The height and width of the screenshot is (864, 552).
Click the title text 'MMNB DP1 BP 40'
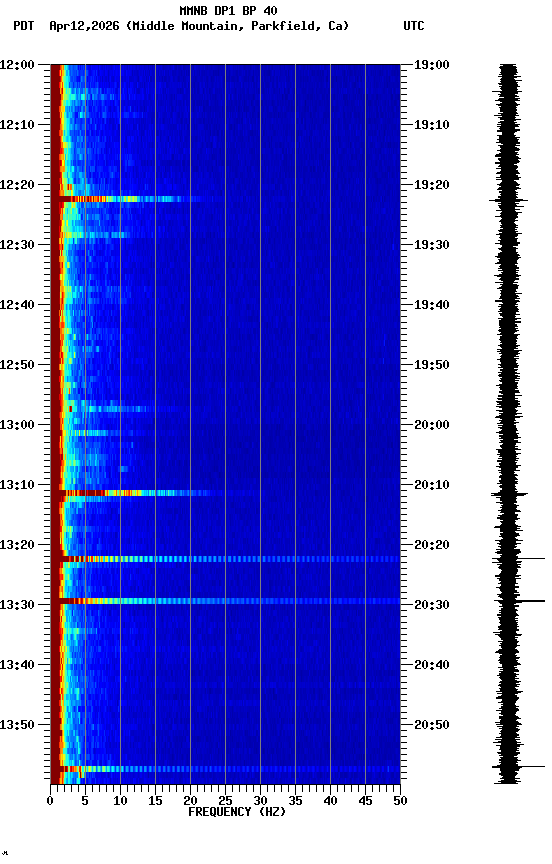pyautogui.click(x=228, y=10)
